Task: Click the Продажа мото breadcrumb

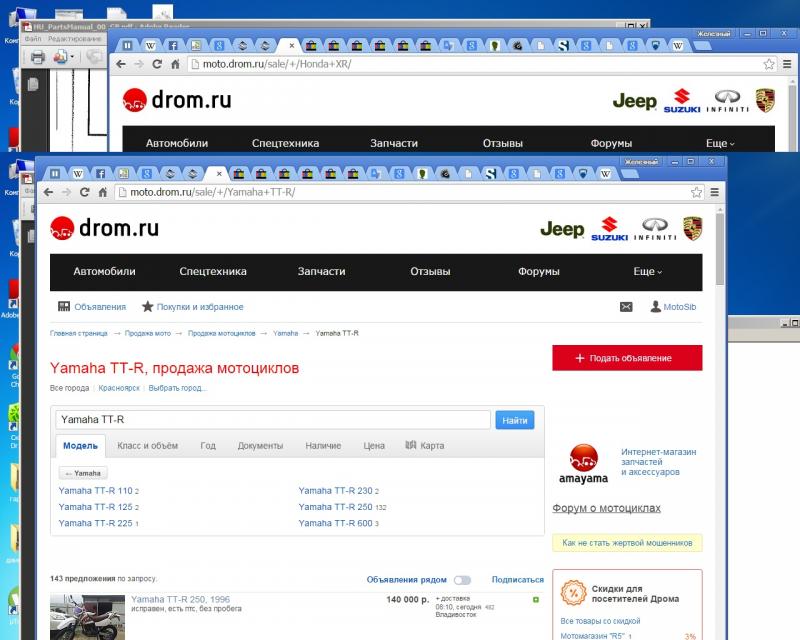Action: point(148,333)
